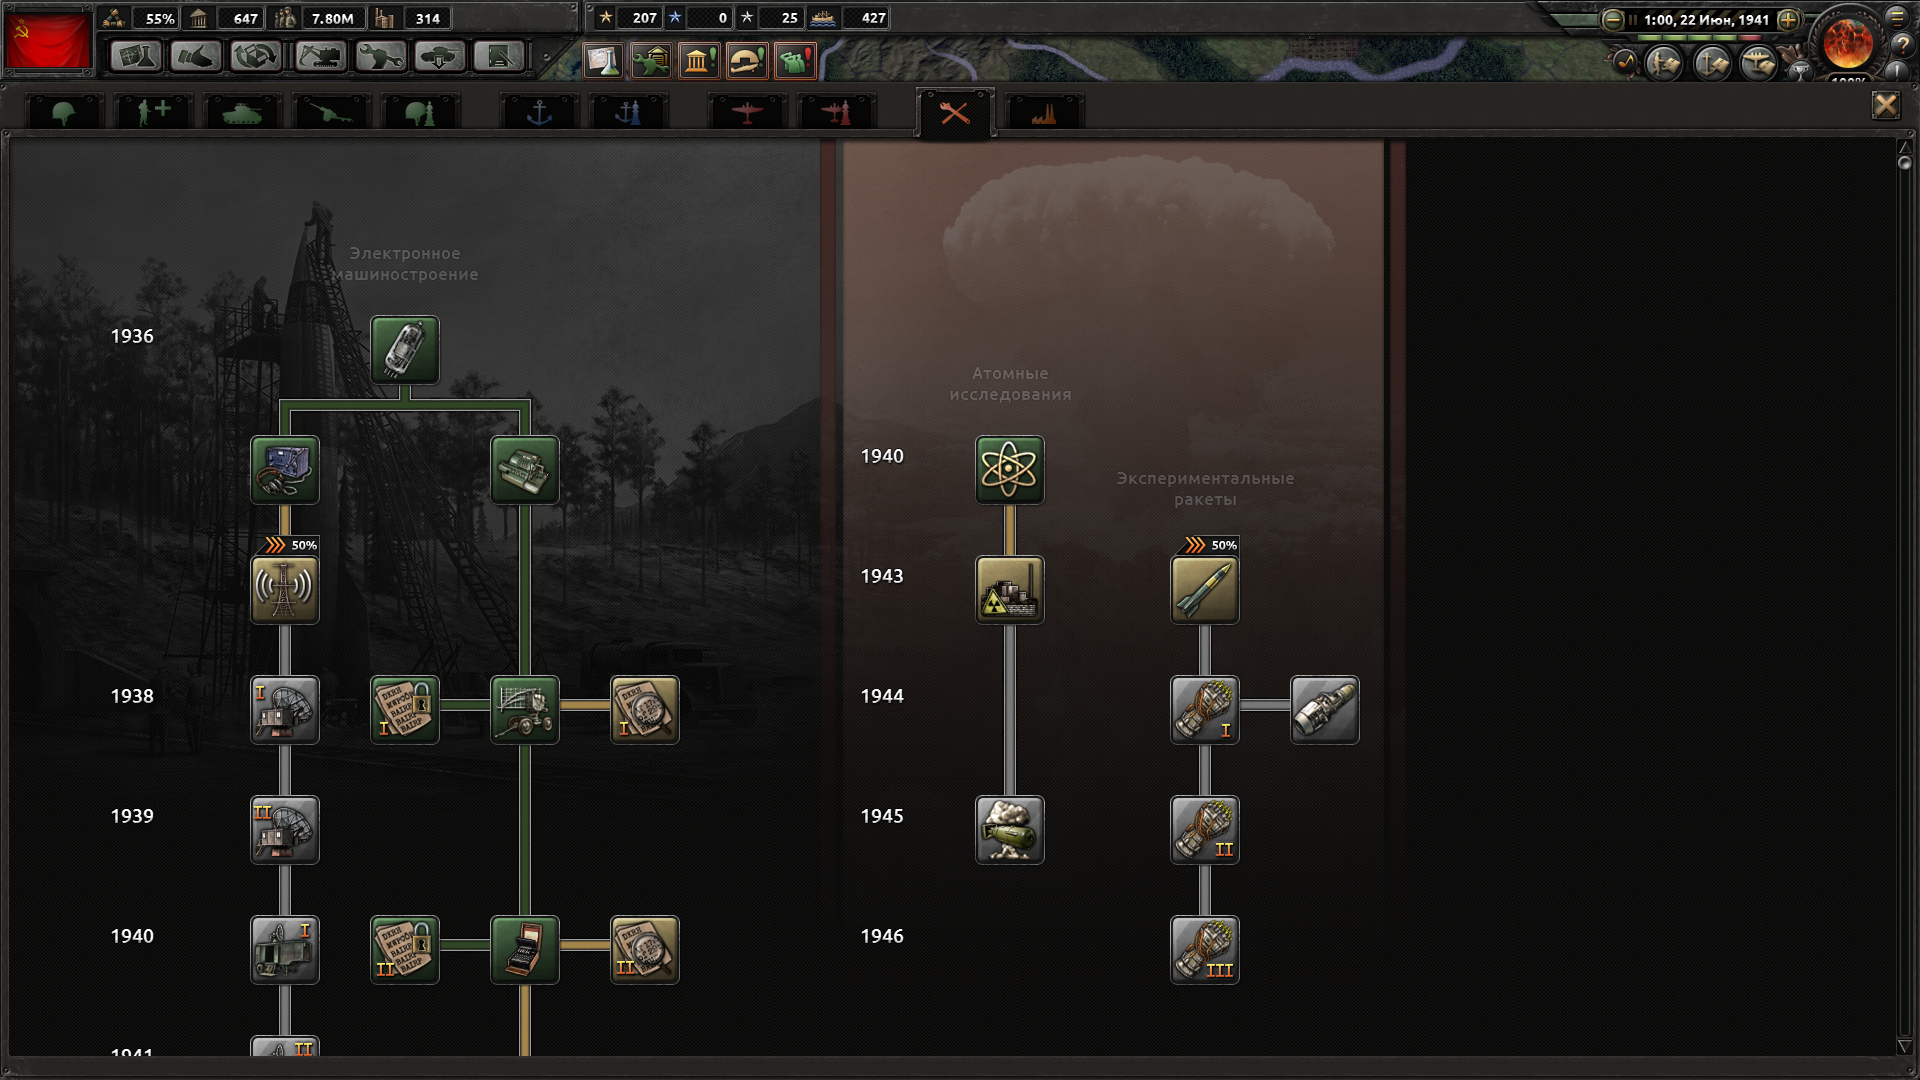Viewport: 1920px width, 1080px height.
Task: Select the decryption I magnifier tech
Action: click(x=645, y=710)
